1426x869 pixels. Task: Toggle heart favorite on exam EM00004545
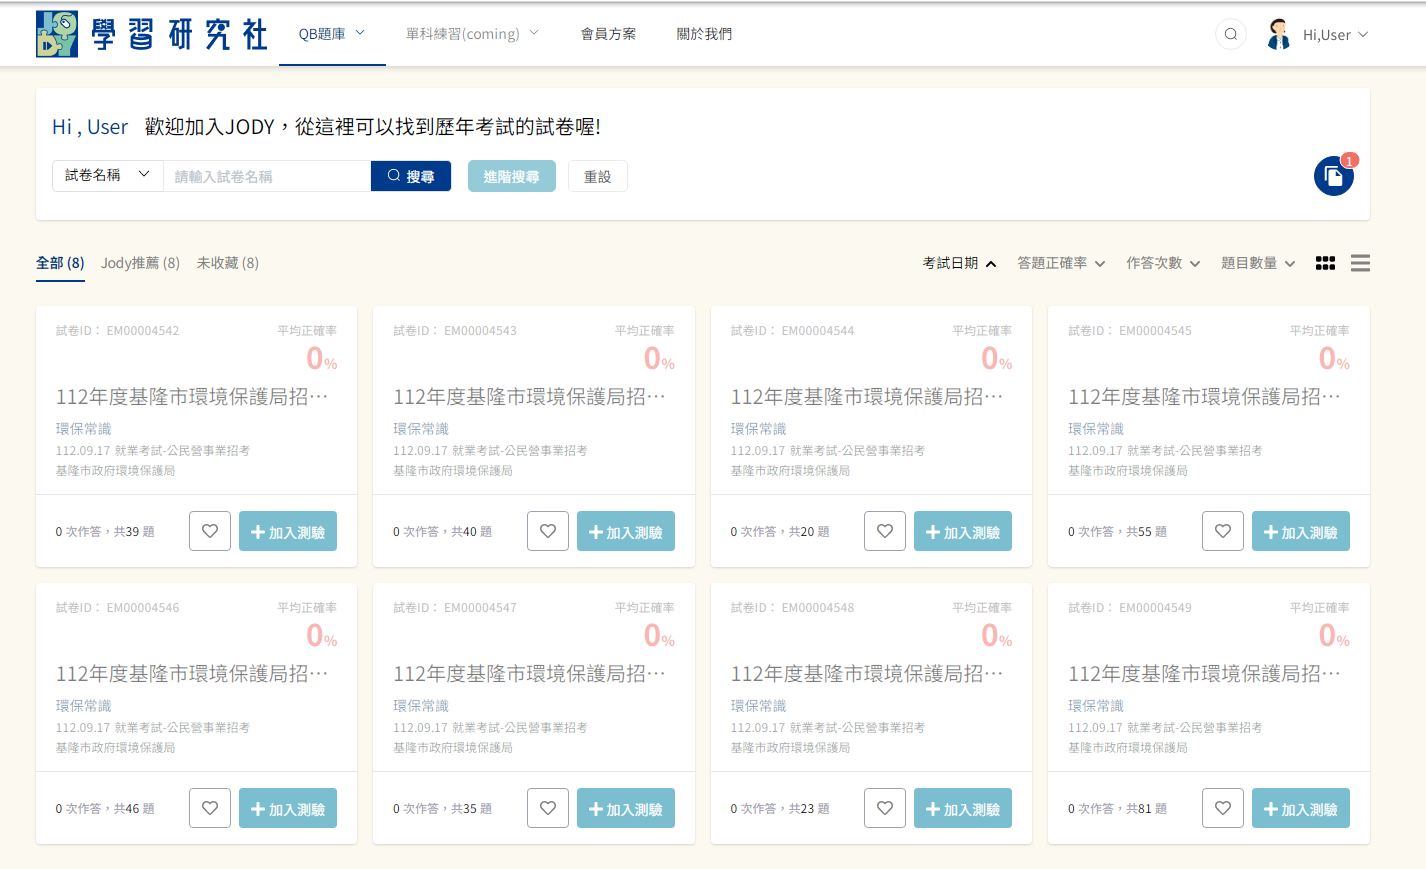pos(1222,531)
